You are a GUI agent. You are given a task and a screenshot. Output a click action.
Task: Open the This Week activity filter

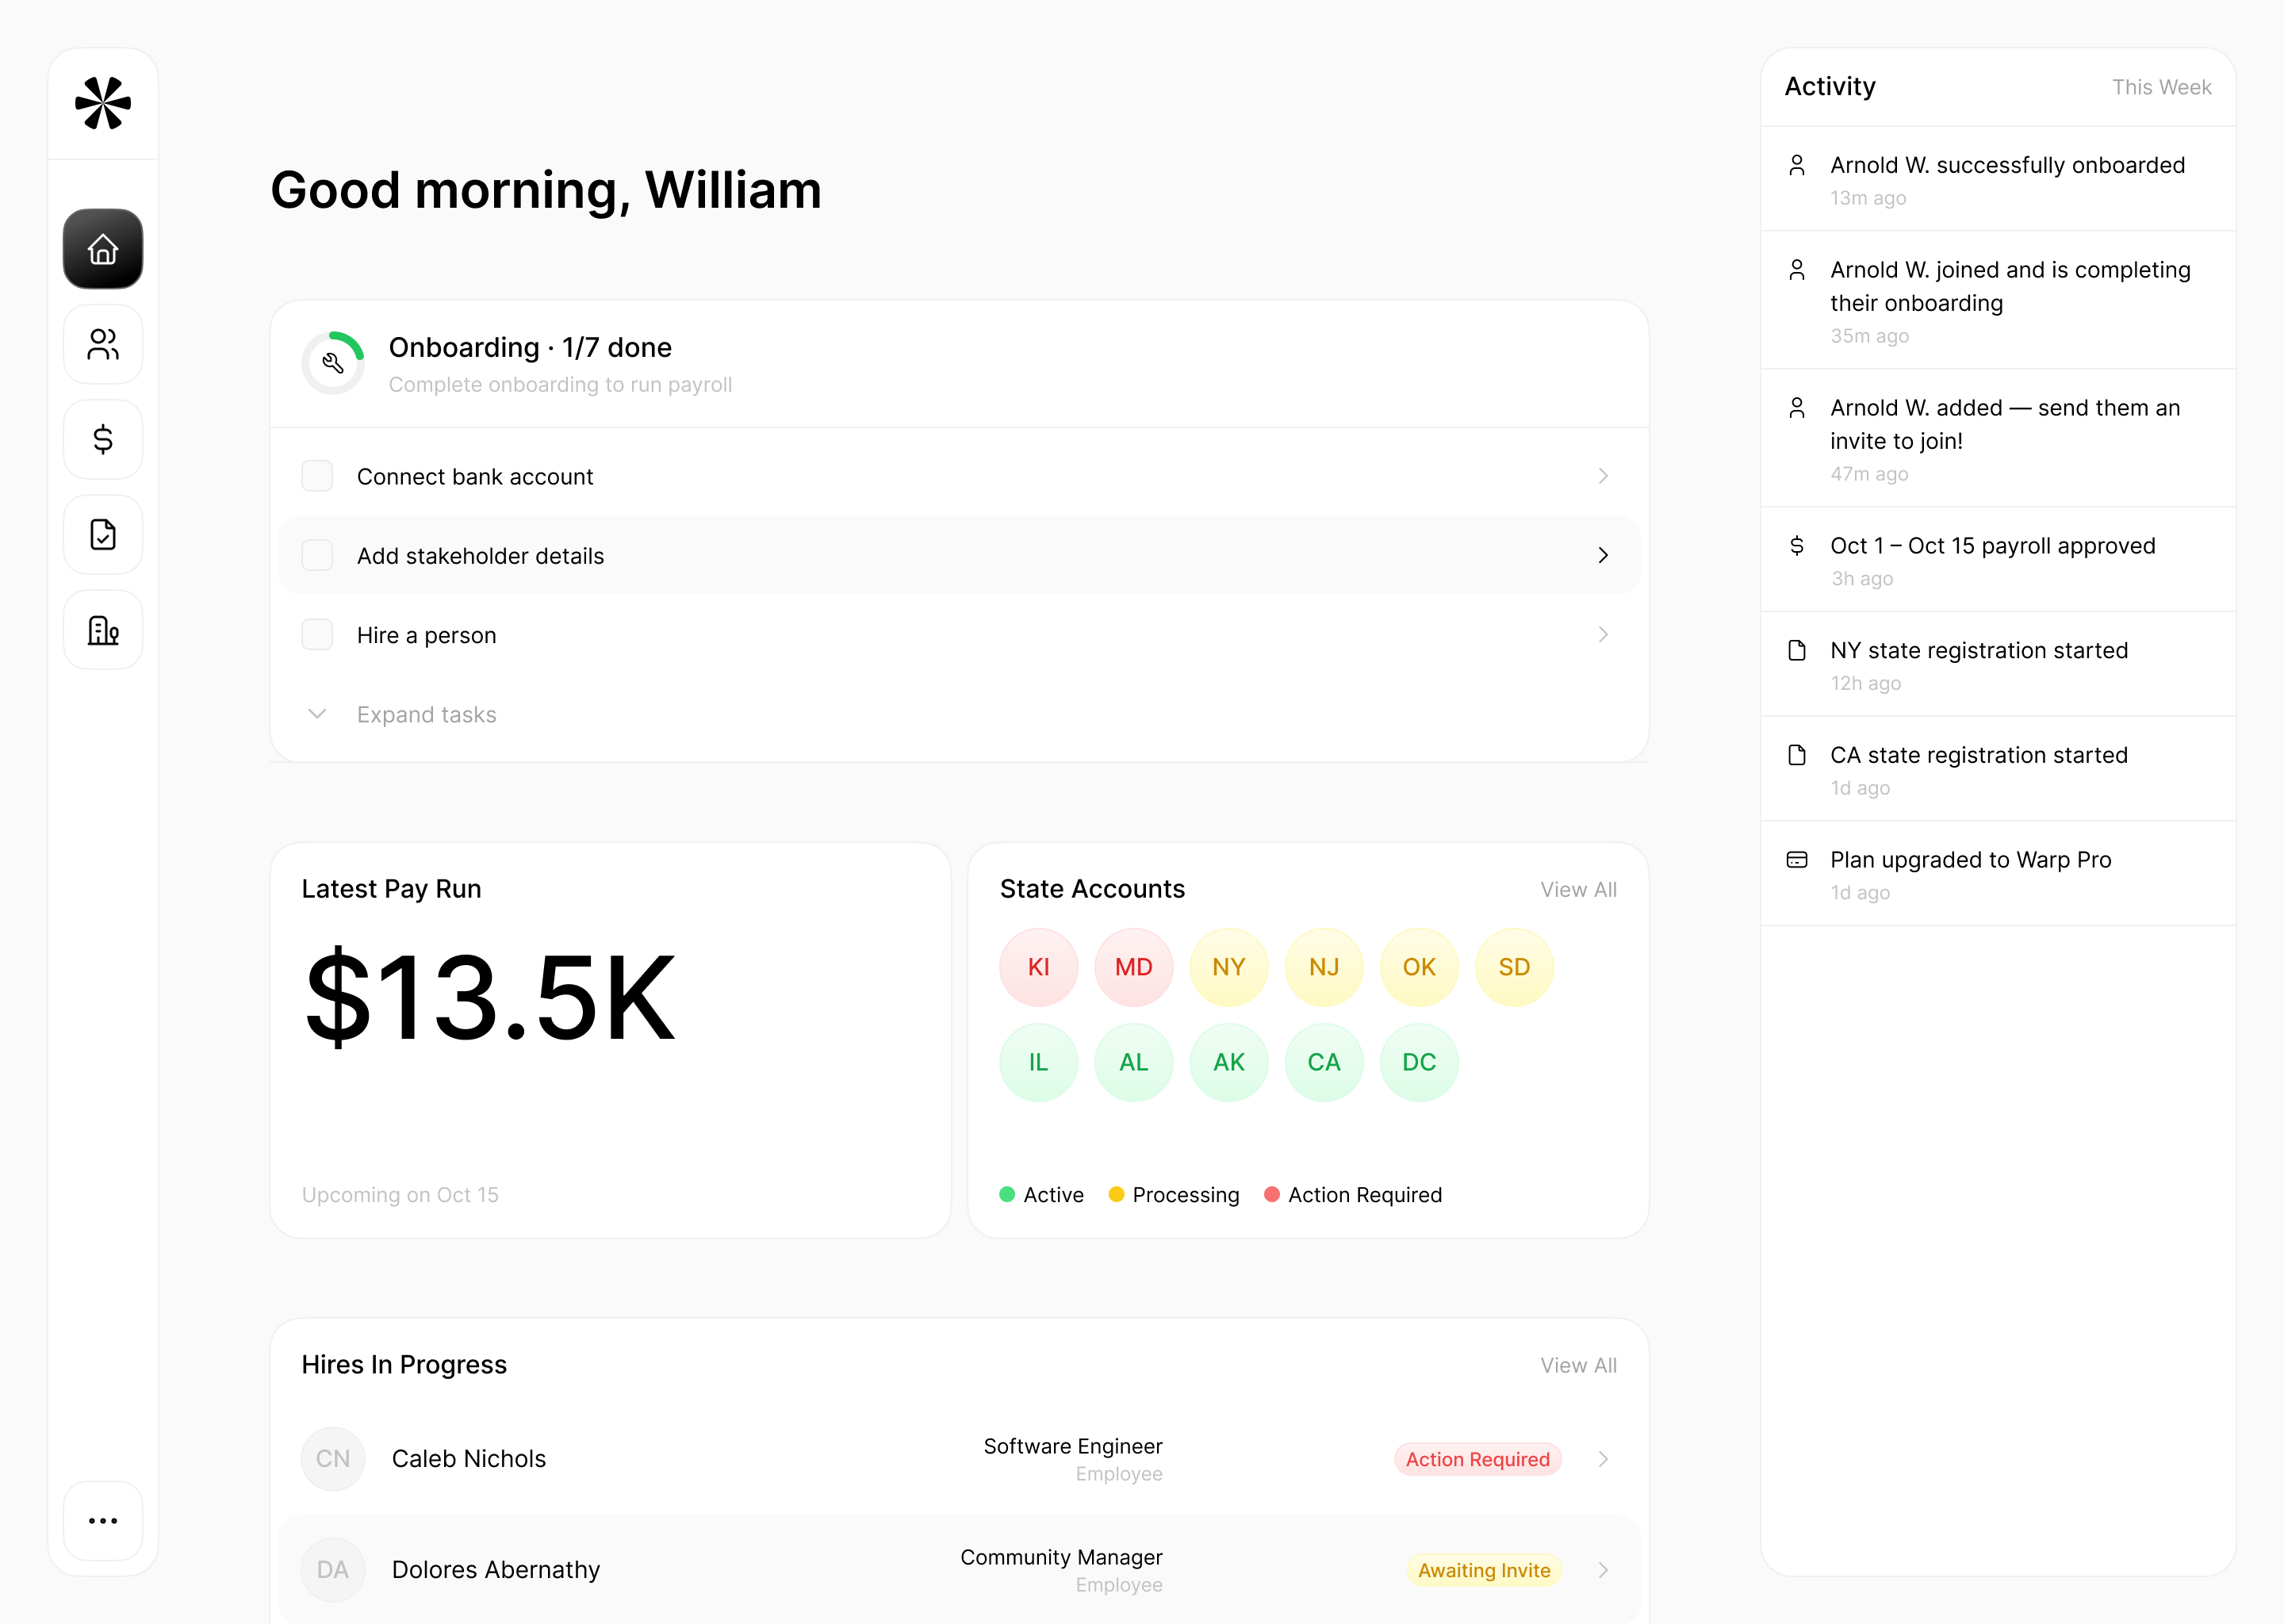click(x=2160, y=87)
